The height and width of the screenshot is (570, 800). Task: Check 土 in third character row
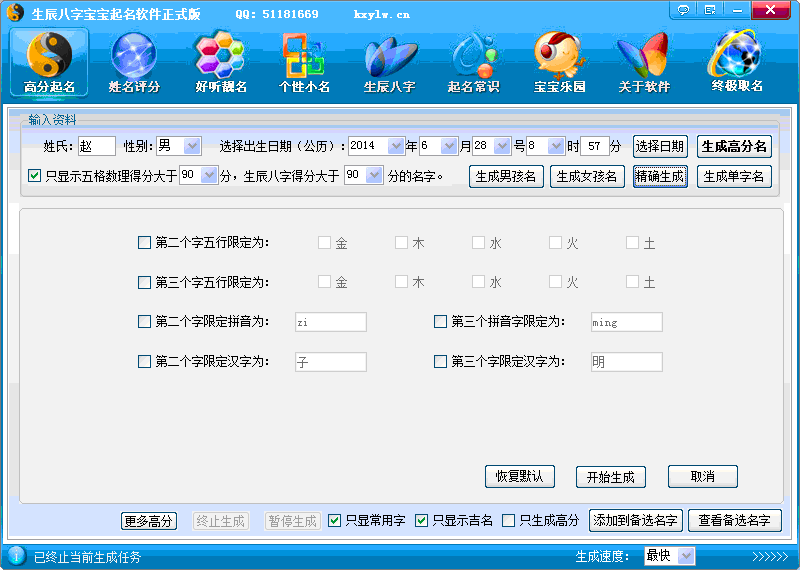pyautogui.click(x=633, y=282)
